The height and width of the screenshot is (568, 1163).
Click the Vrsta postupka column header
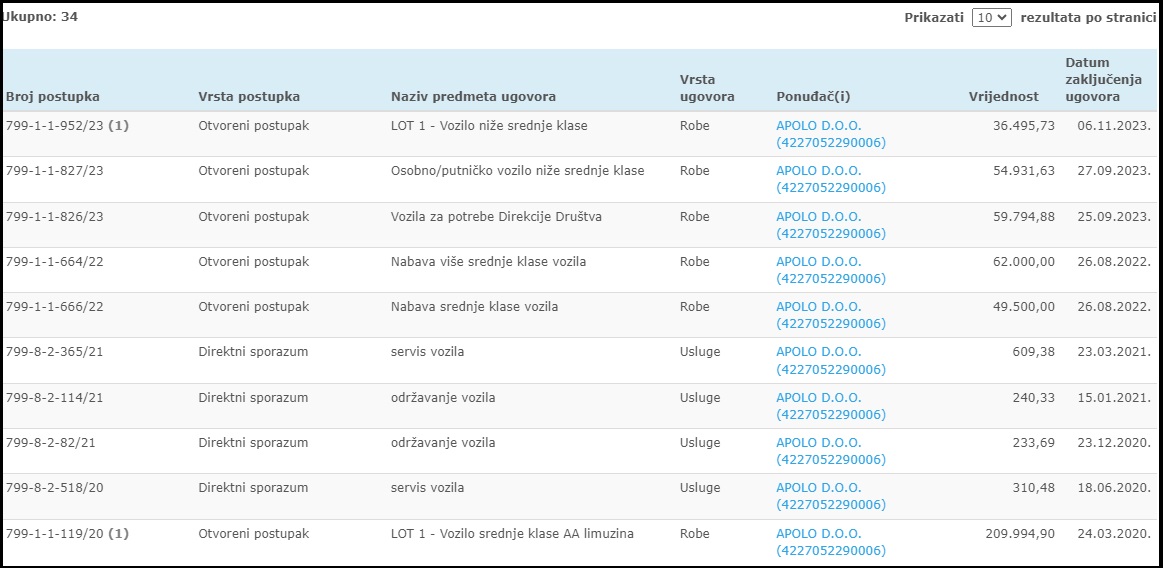249,96
